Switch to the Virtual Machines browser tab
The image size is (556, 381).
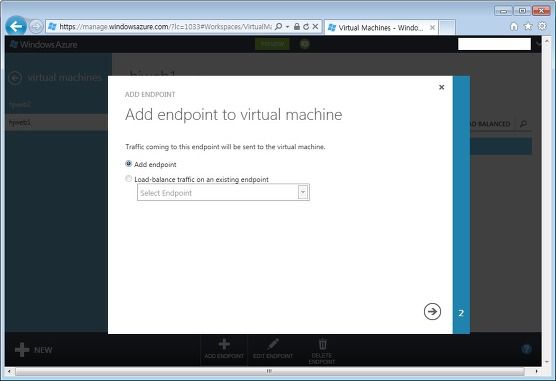pyautogui.click(x=381, y=28)
